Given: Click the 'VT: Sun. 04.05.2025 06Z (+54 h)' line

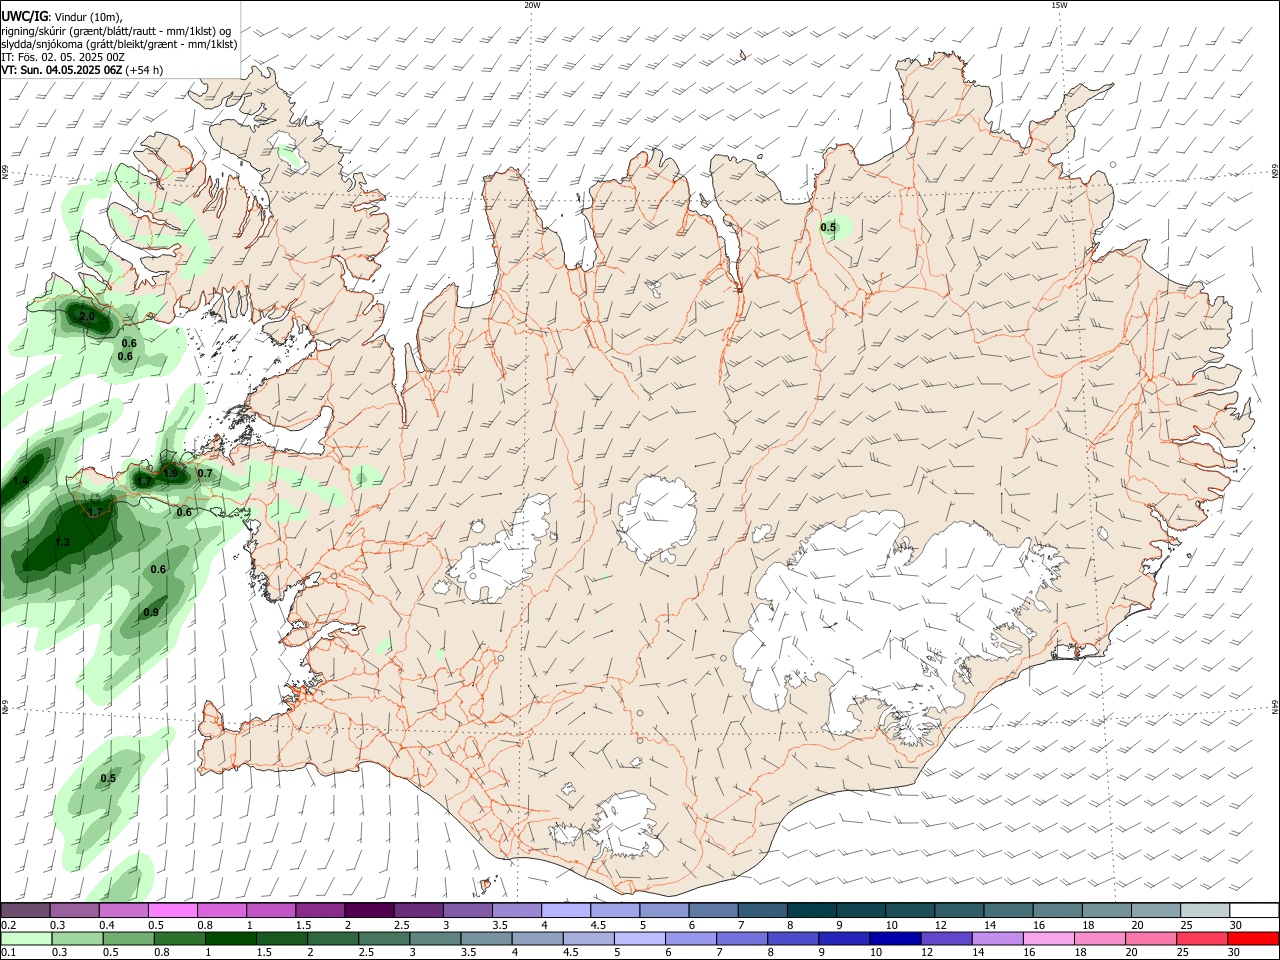Looking at the screenshot, I should click(x=82, y=70).
